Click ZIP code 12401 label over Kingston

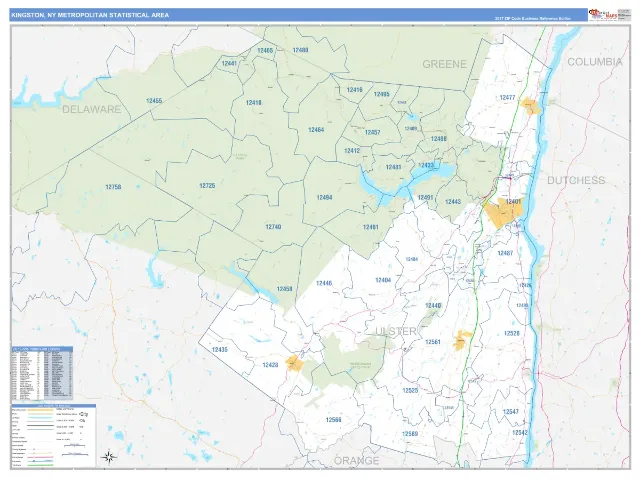tap(513, 202)
